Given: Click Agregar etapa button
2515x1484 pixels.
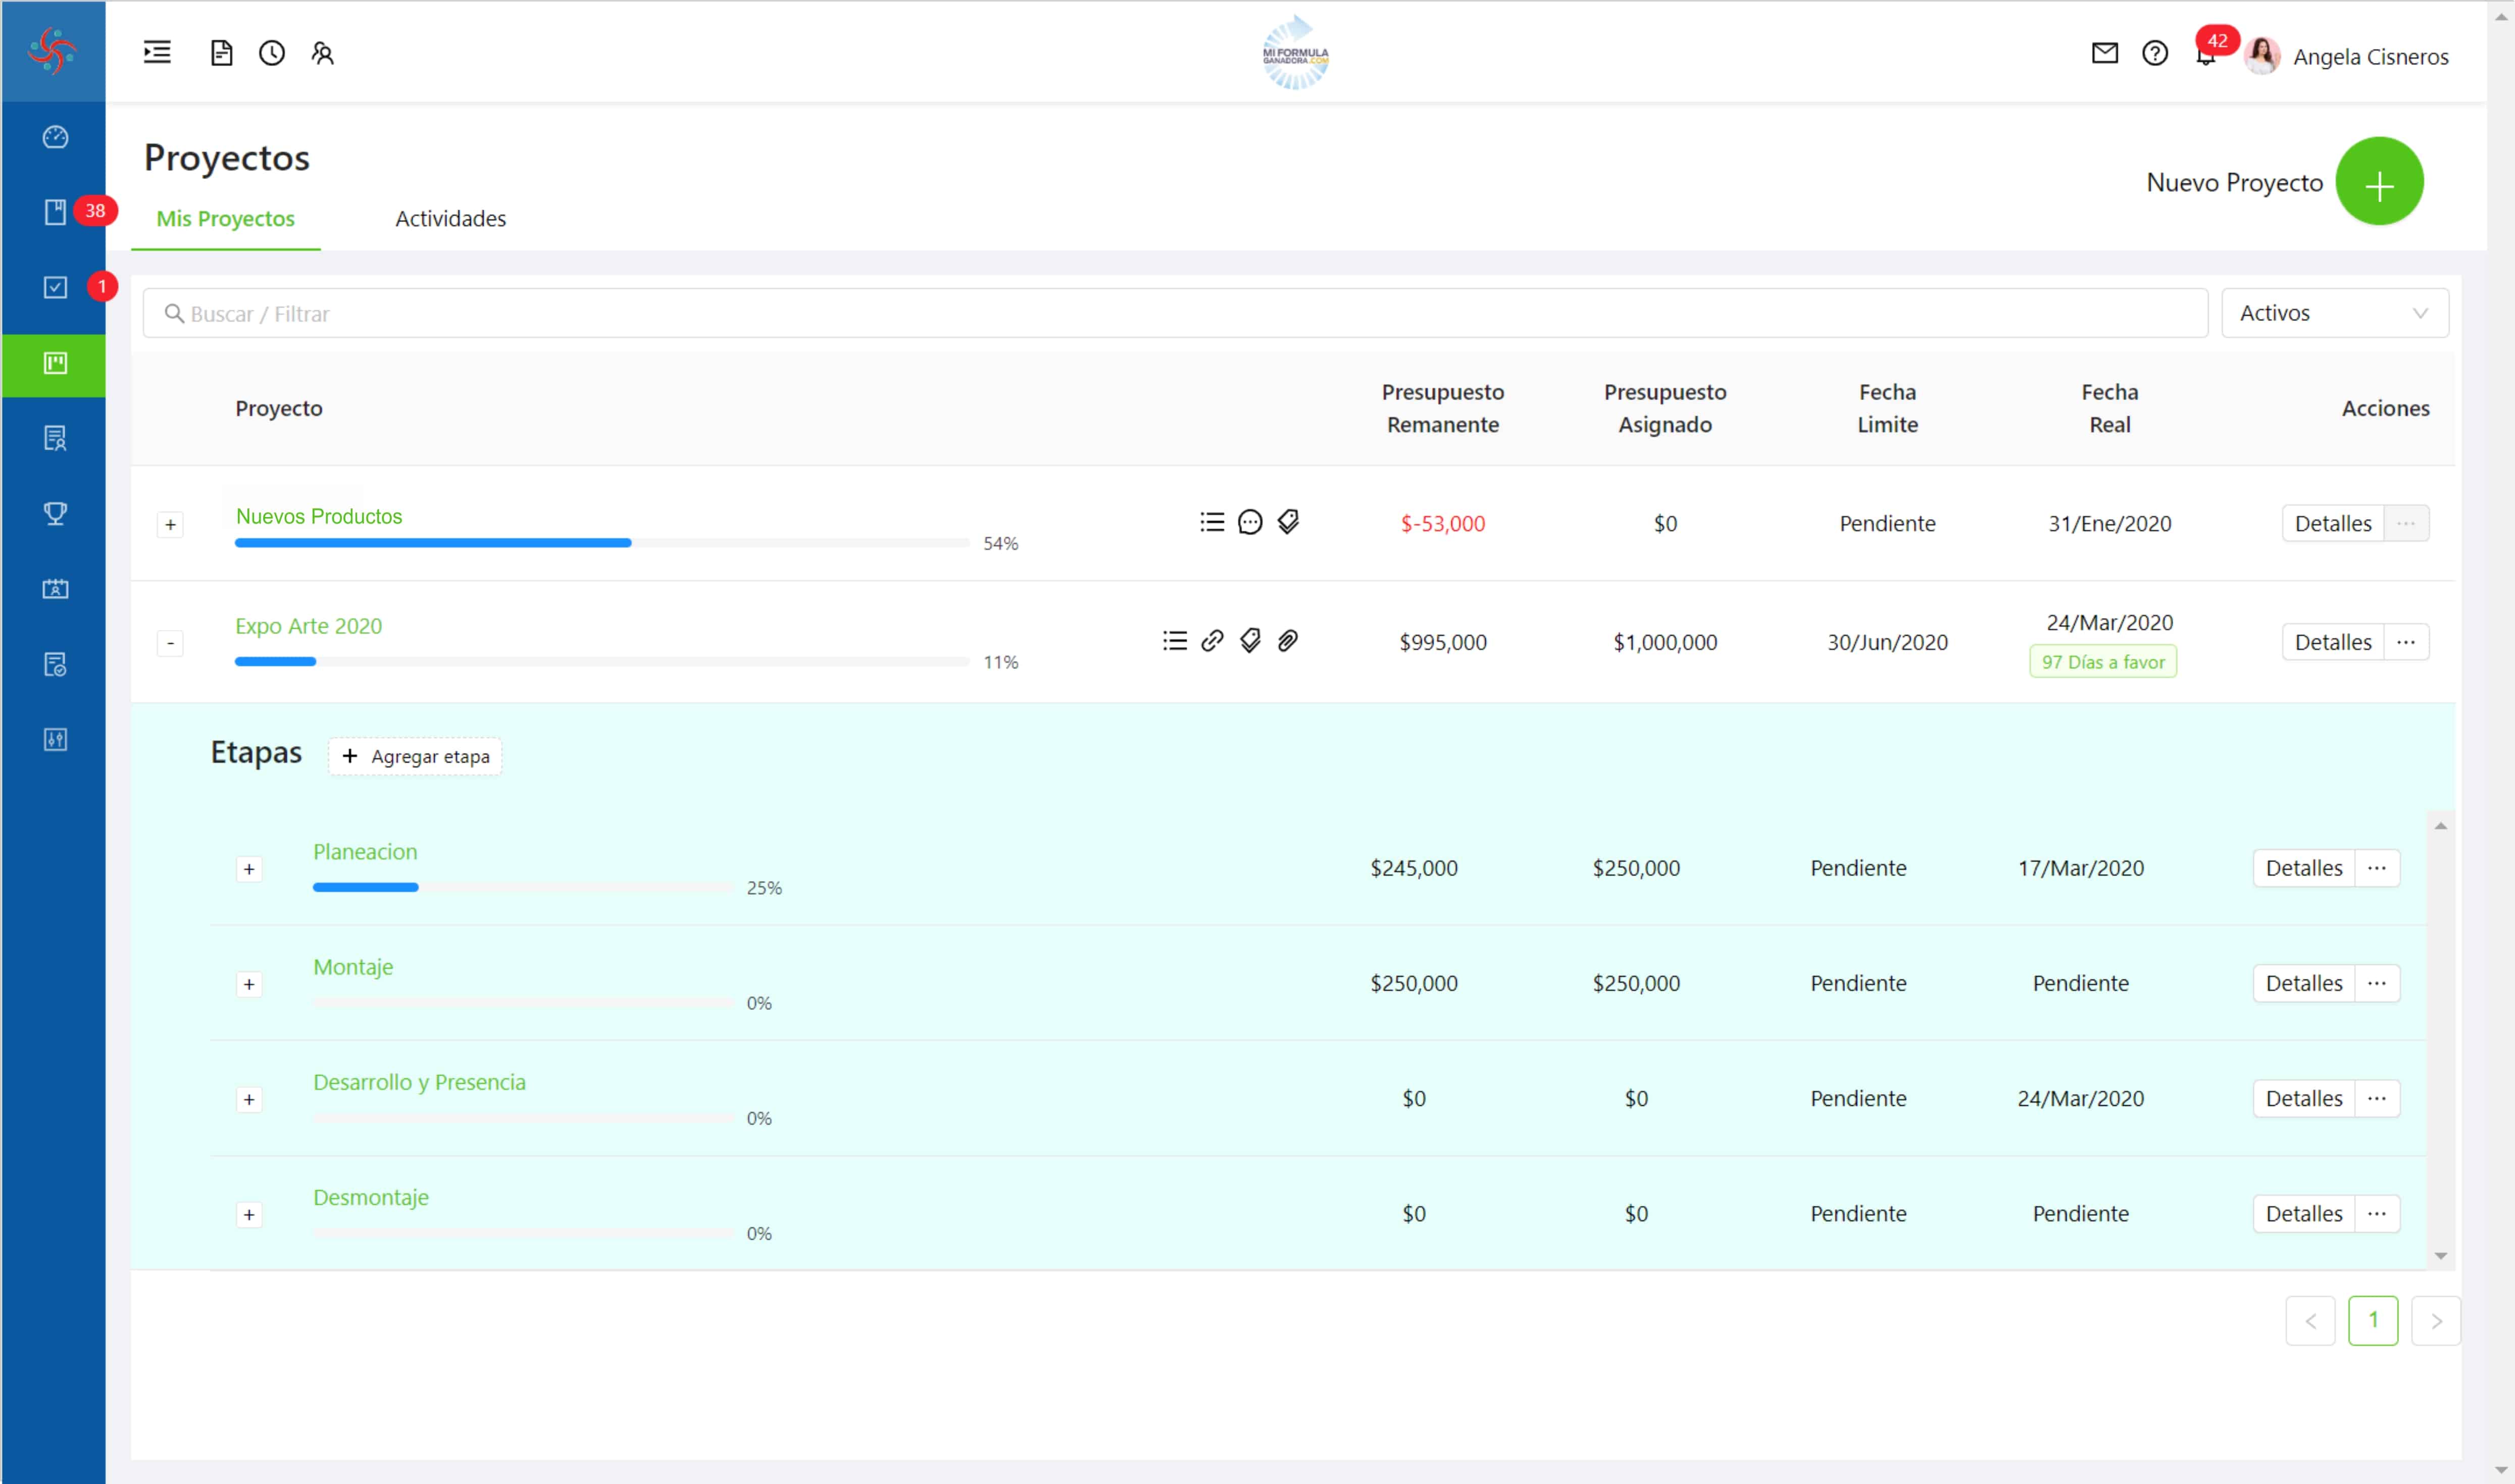Looking at the screenshot, I should pyautogui.click(x=415, y=756).
